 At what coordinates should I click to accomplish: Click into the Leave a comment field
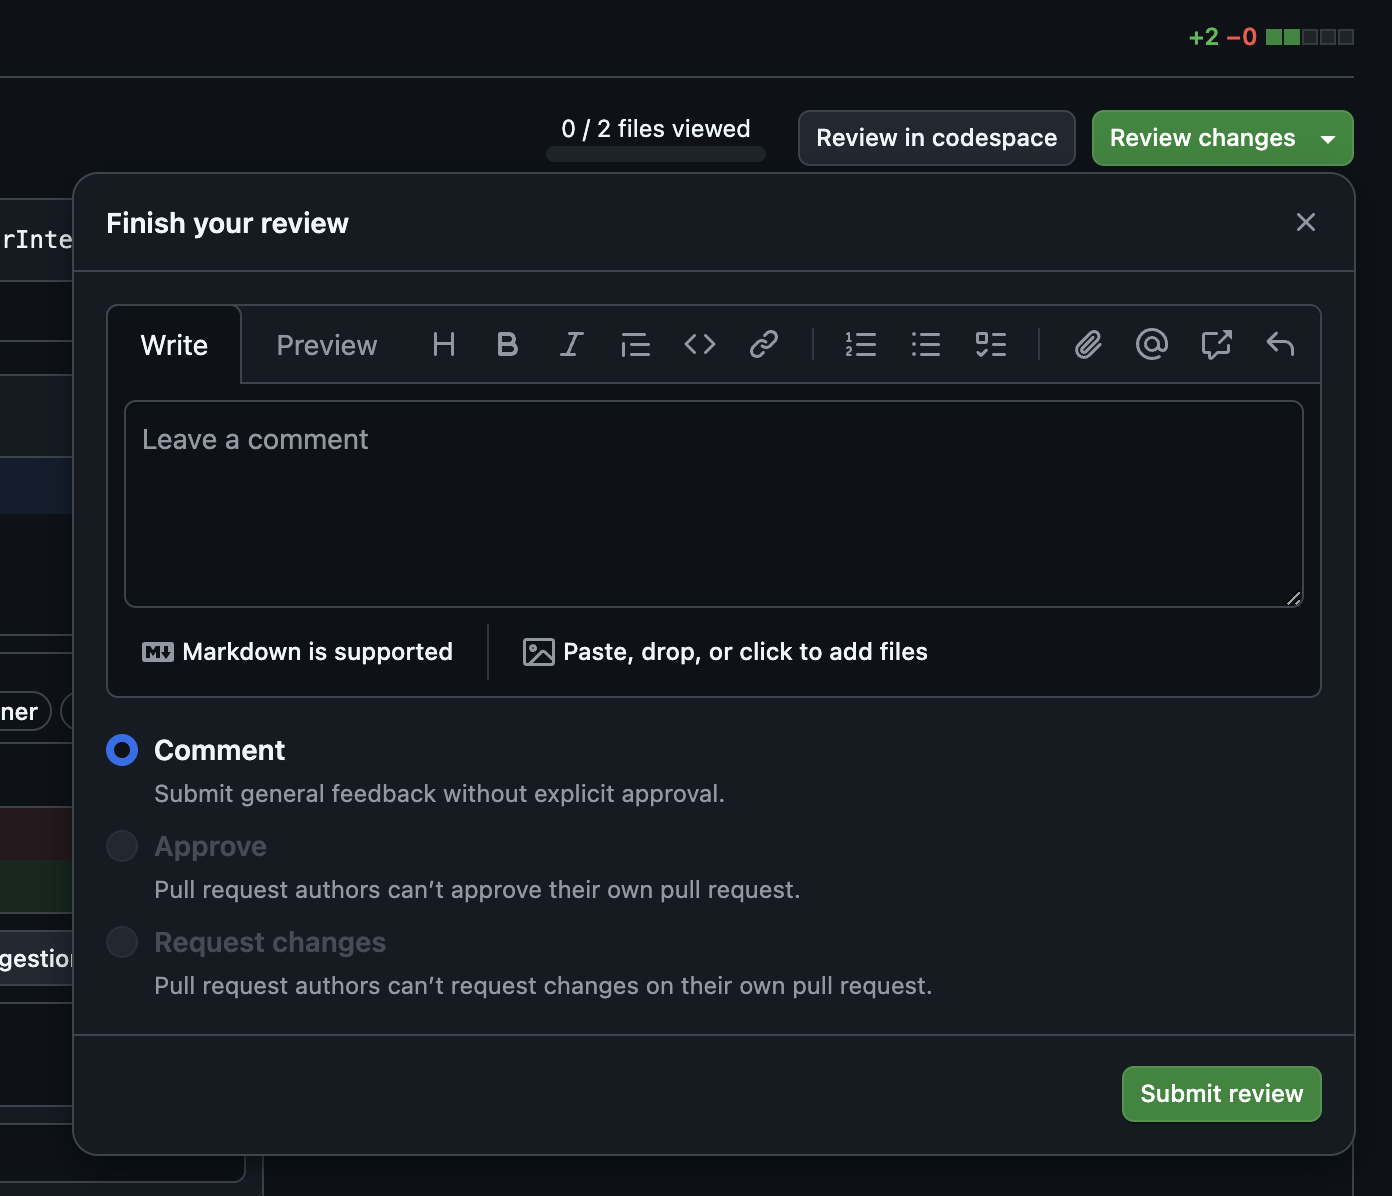[714, 504]
